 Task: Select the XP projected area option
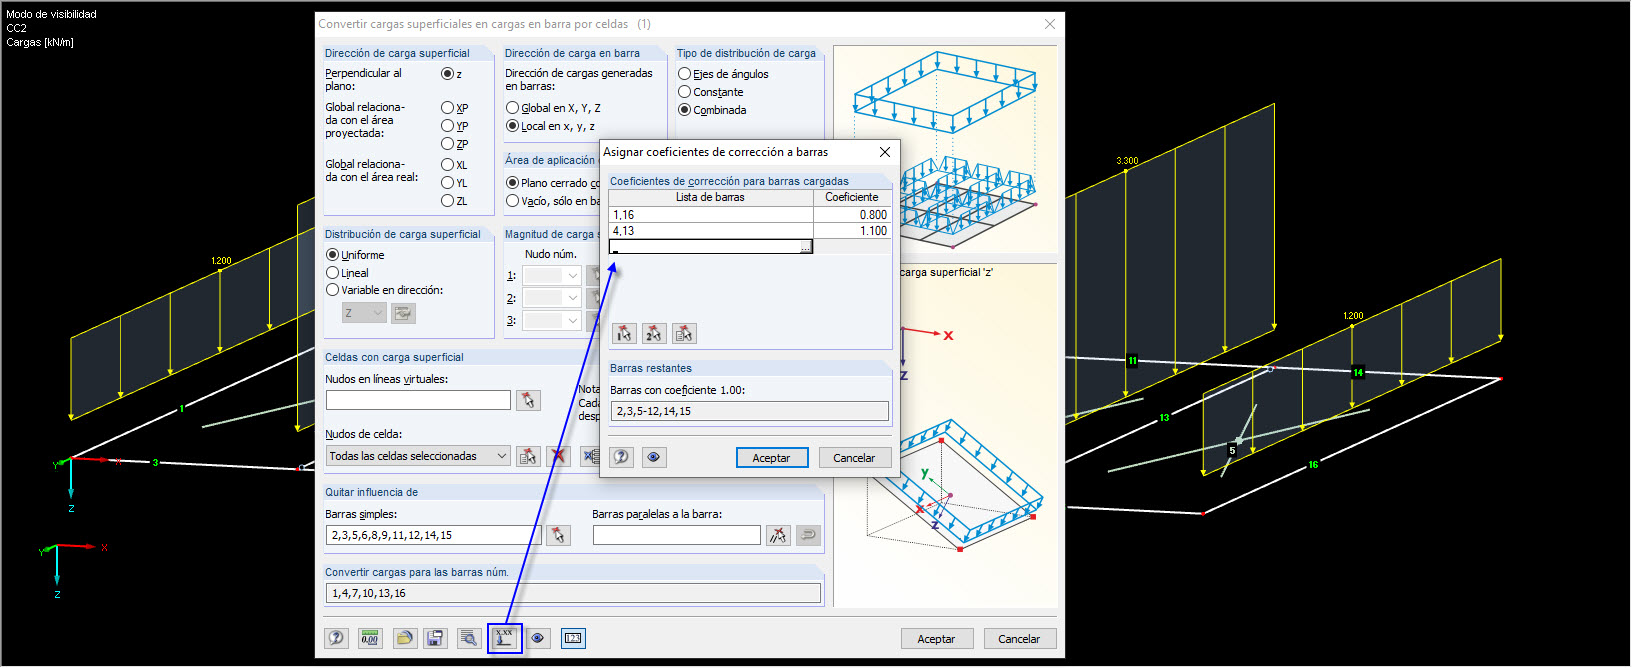(447, 108)
